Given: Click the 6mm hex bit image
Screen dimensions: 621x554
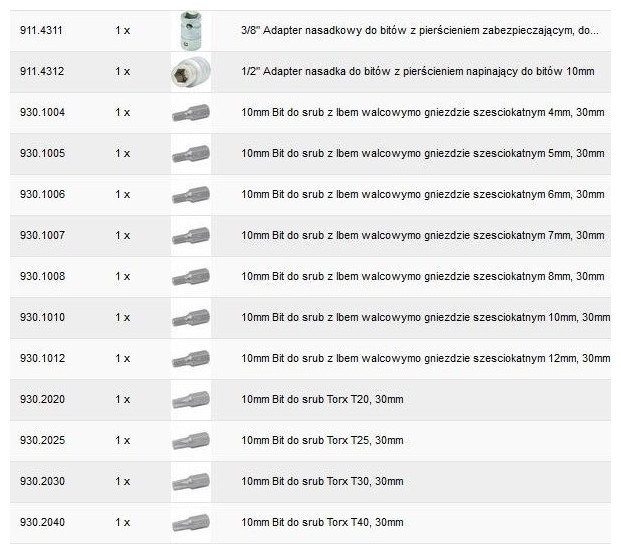Looking at the screenshot, I should point(190,194).
